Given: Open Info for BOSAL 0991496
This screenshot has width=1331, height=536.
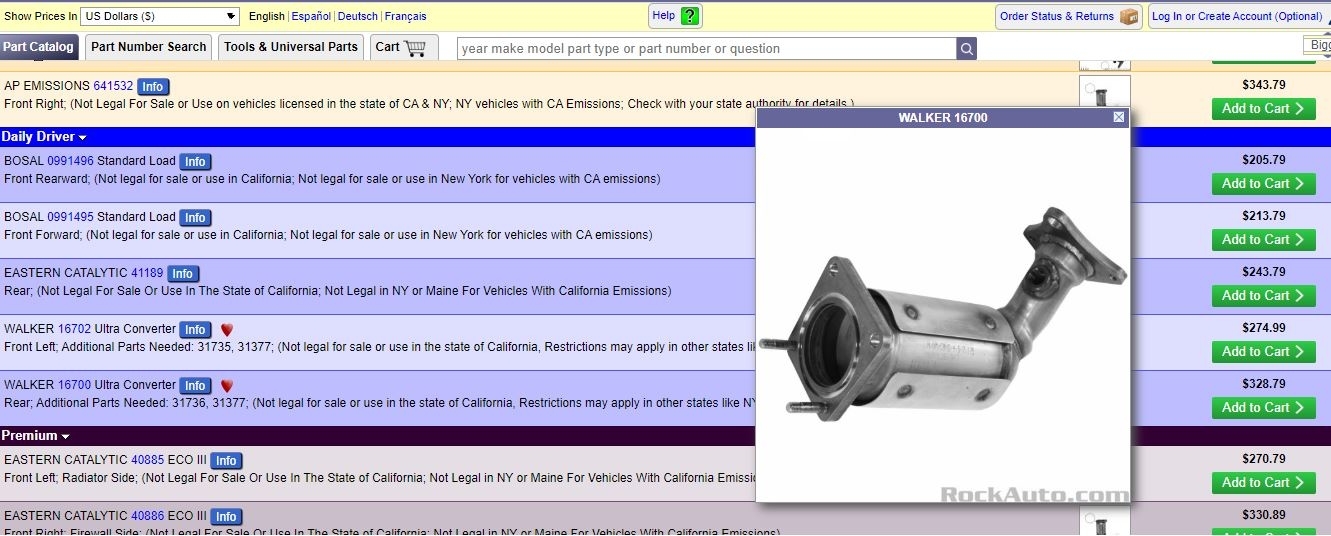Looking at the screenshot, I should pyautogui.click(x=195, y=162).
